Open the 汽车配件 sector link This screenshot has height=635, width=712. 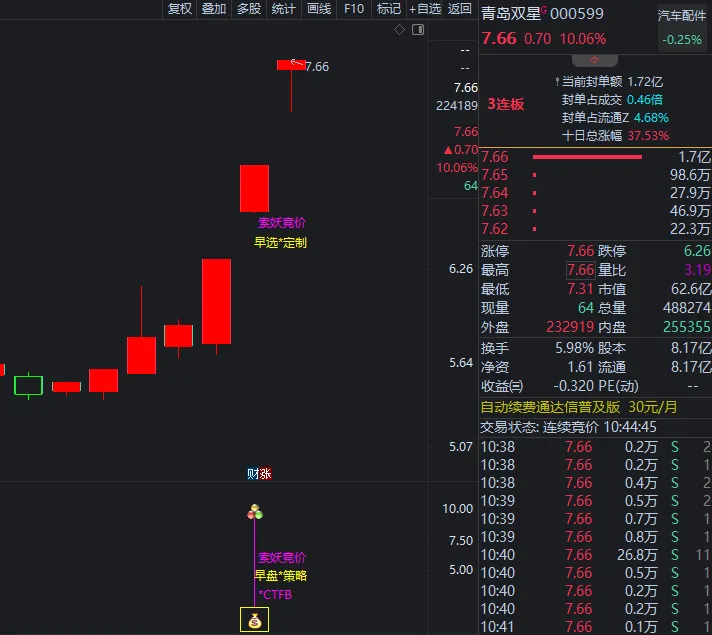tap(680, 16)
